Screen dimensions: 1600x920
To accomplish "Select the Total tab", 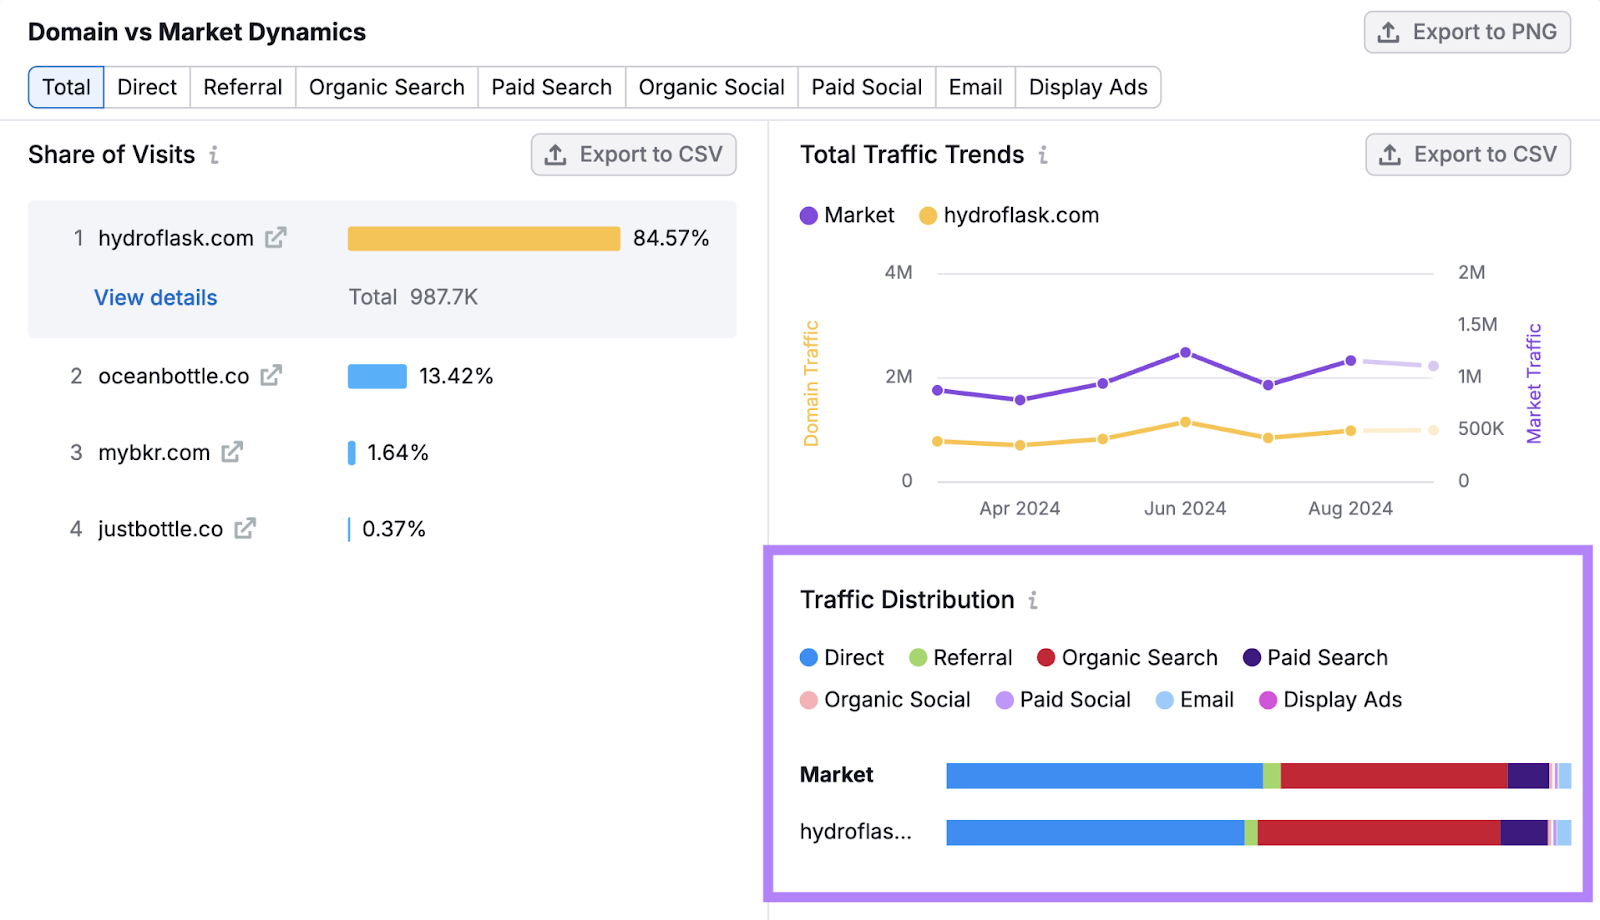I will [66, 87].
